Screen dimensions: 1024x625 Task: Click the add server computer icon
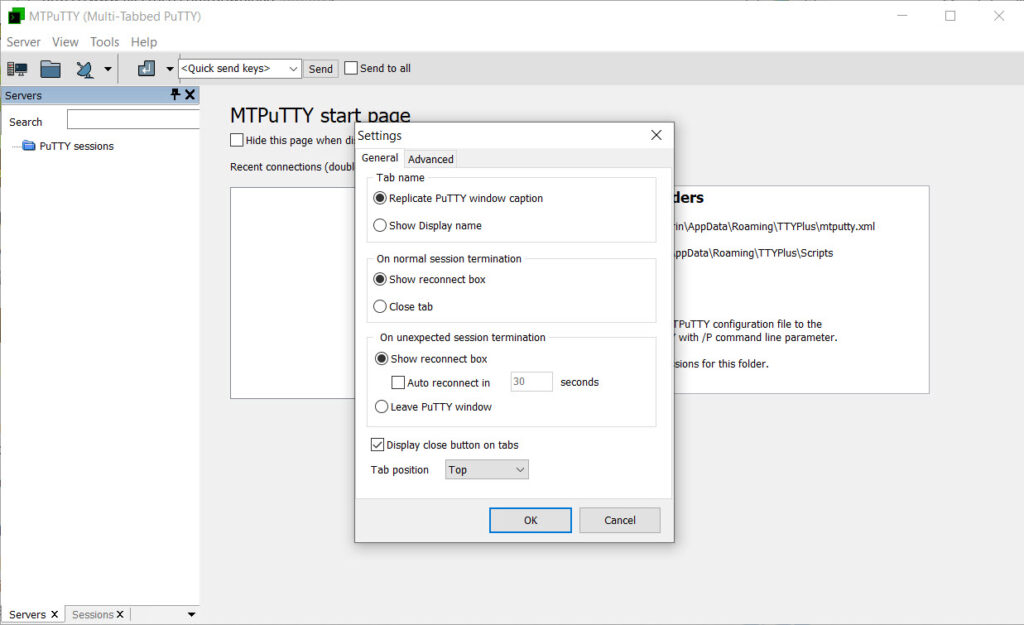(x=17, y=69)
